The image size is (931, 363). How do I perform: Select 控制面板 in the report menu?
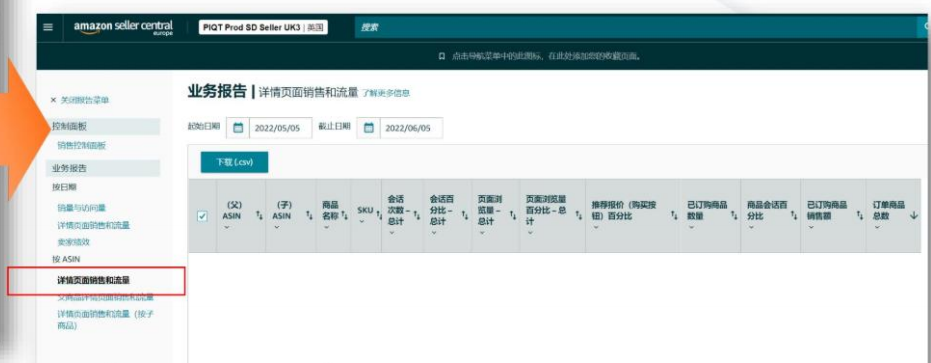pyautogui.click(x=103, y=126)
